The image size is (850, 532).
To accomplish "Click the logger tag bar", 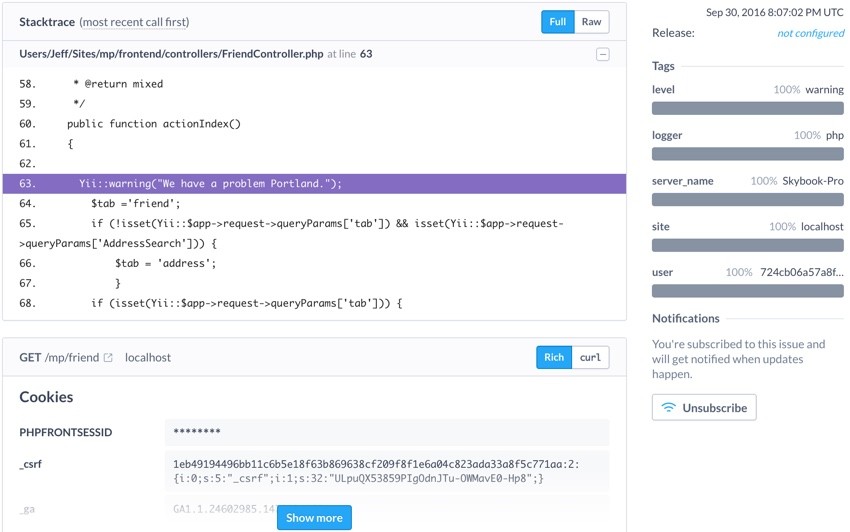I will tap(748, 153).
